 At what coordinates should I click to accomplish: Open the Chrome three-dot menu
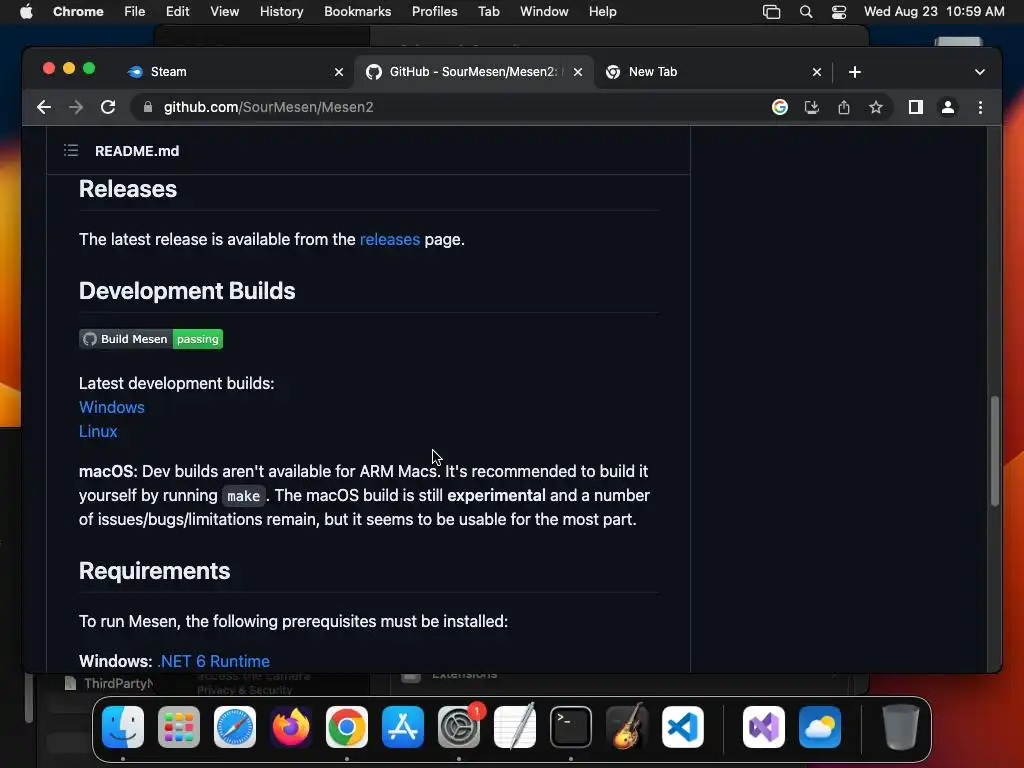(x=980, y=107)
